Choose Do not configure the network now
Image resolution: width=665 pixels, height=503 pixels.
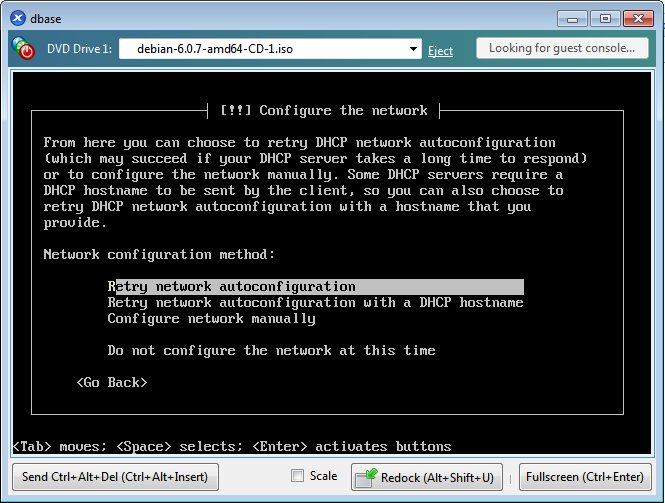(x=271, y=351)
